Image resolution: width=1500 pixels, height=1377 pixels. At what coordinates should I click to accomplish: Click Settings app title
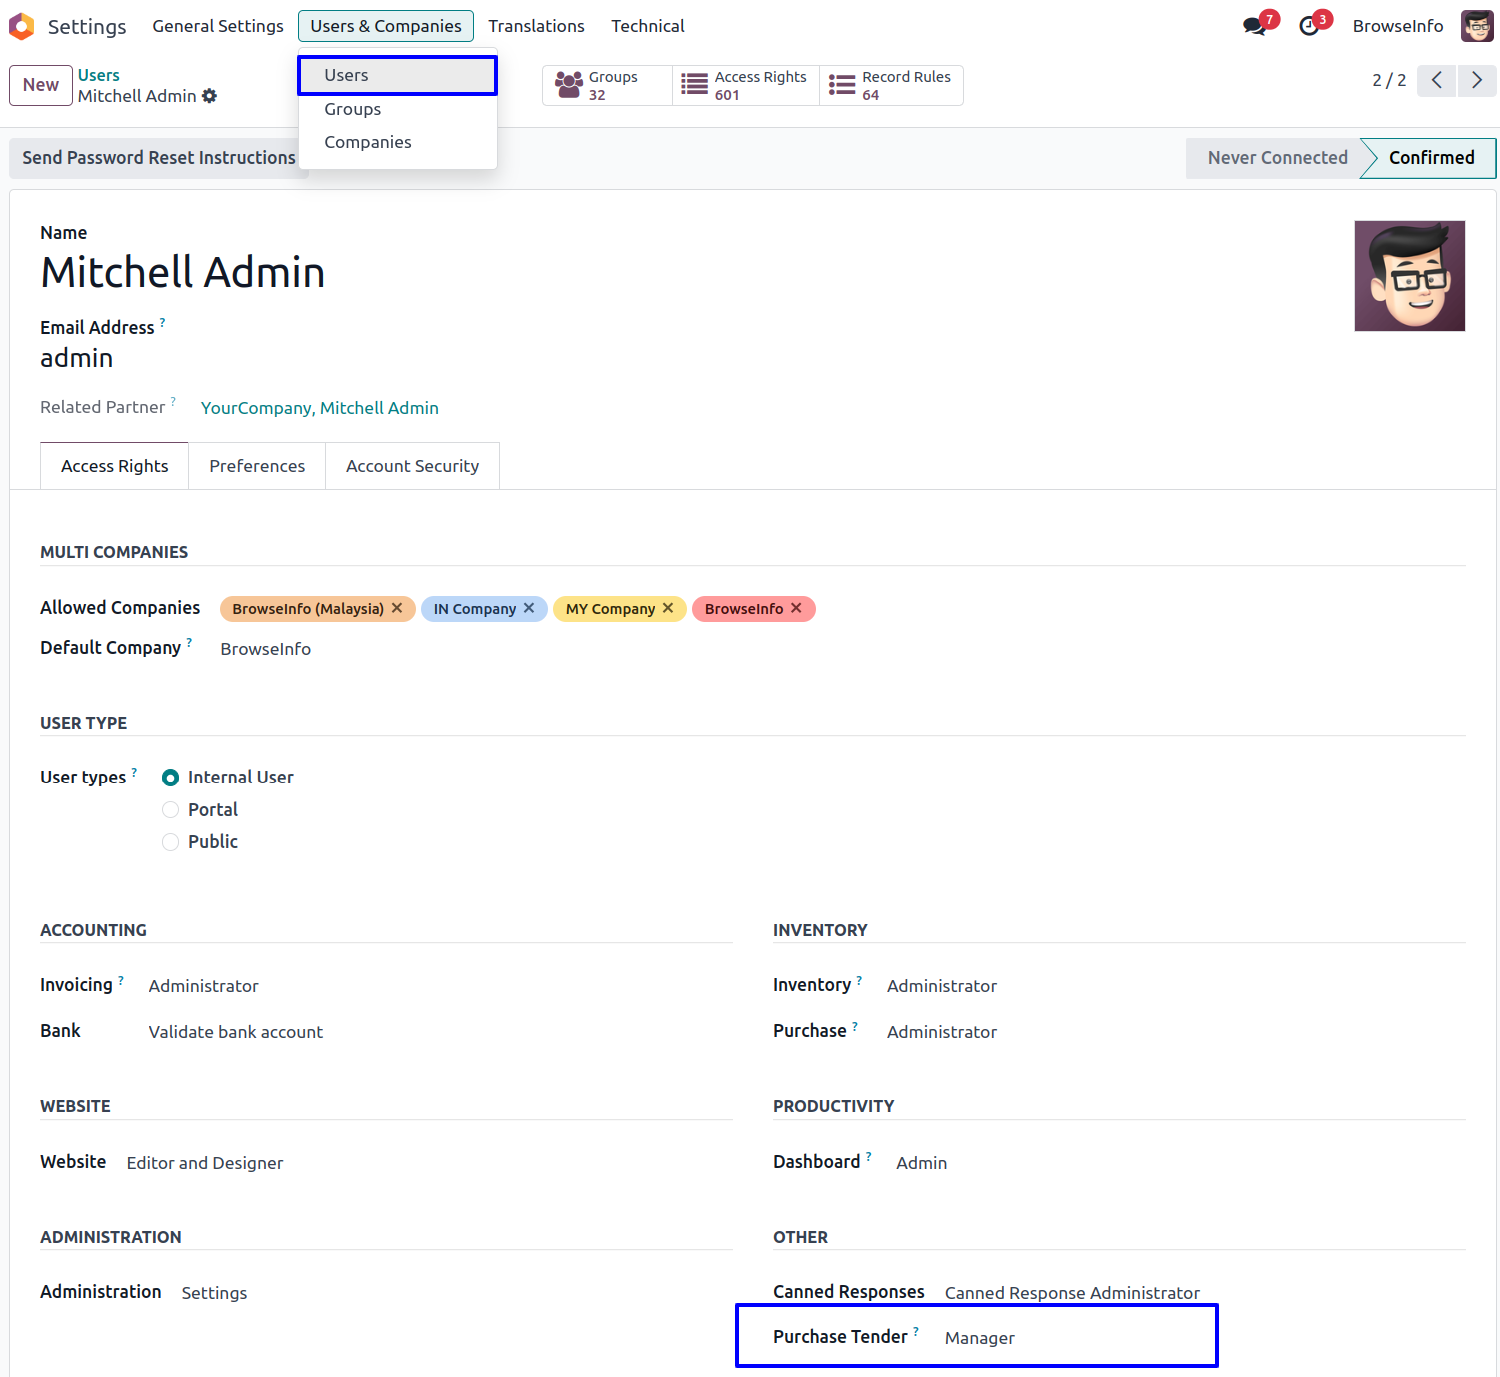(87, 26)
